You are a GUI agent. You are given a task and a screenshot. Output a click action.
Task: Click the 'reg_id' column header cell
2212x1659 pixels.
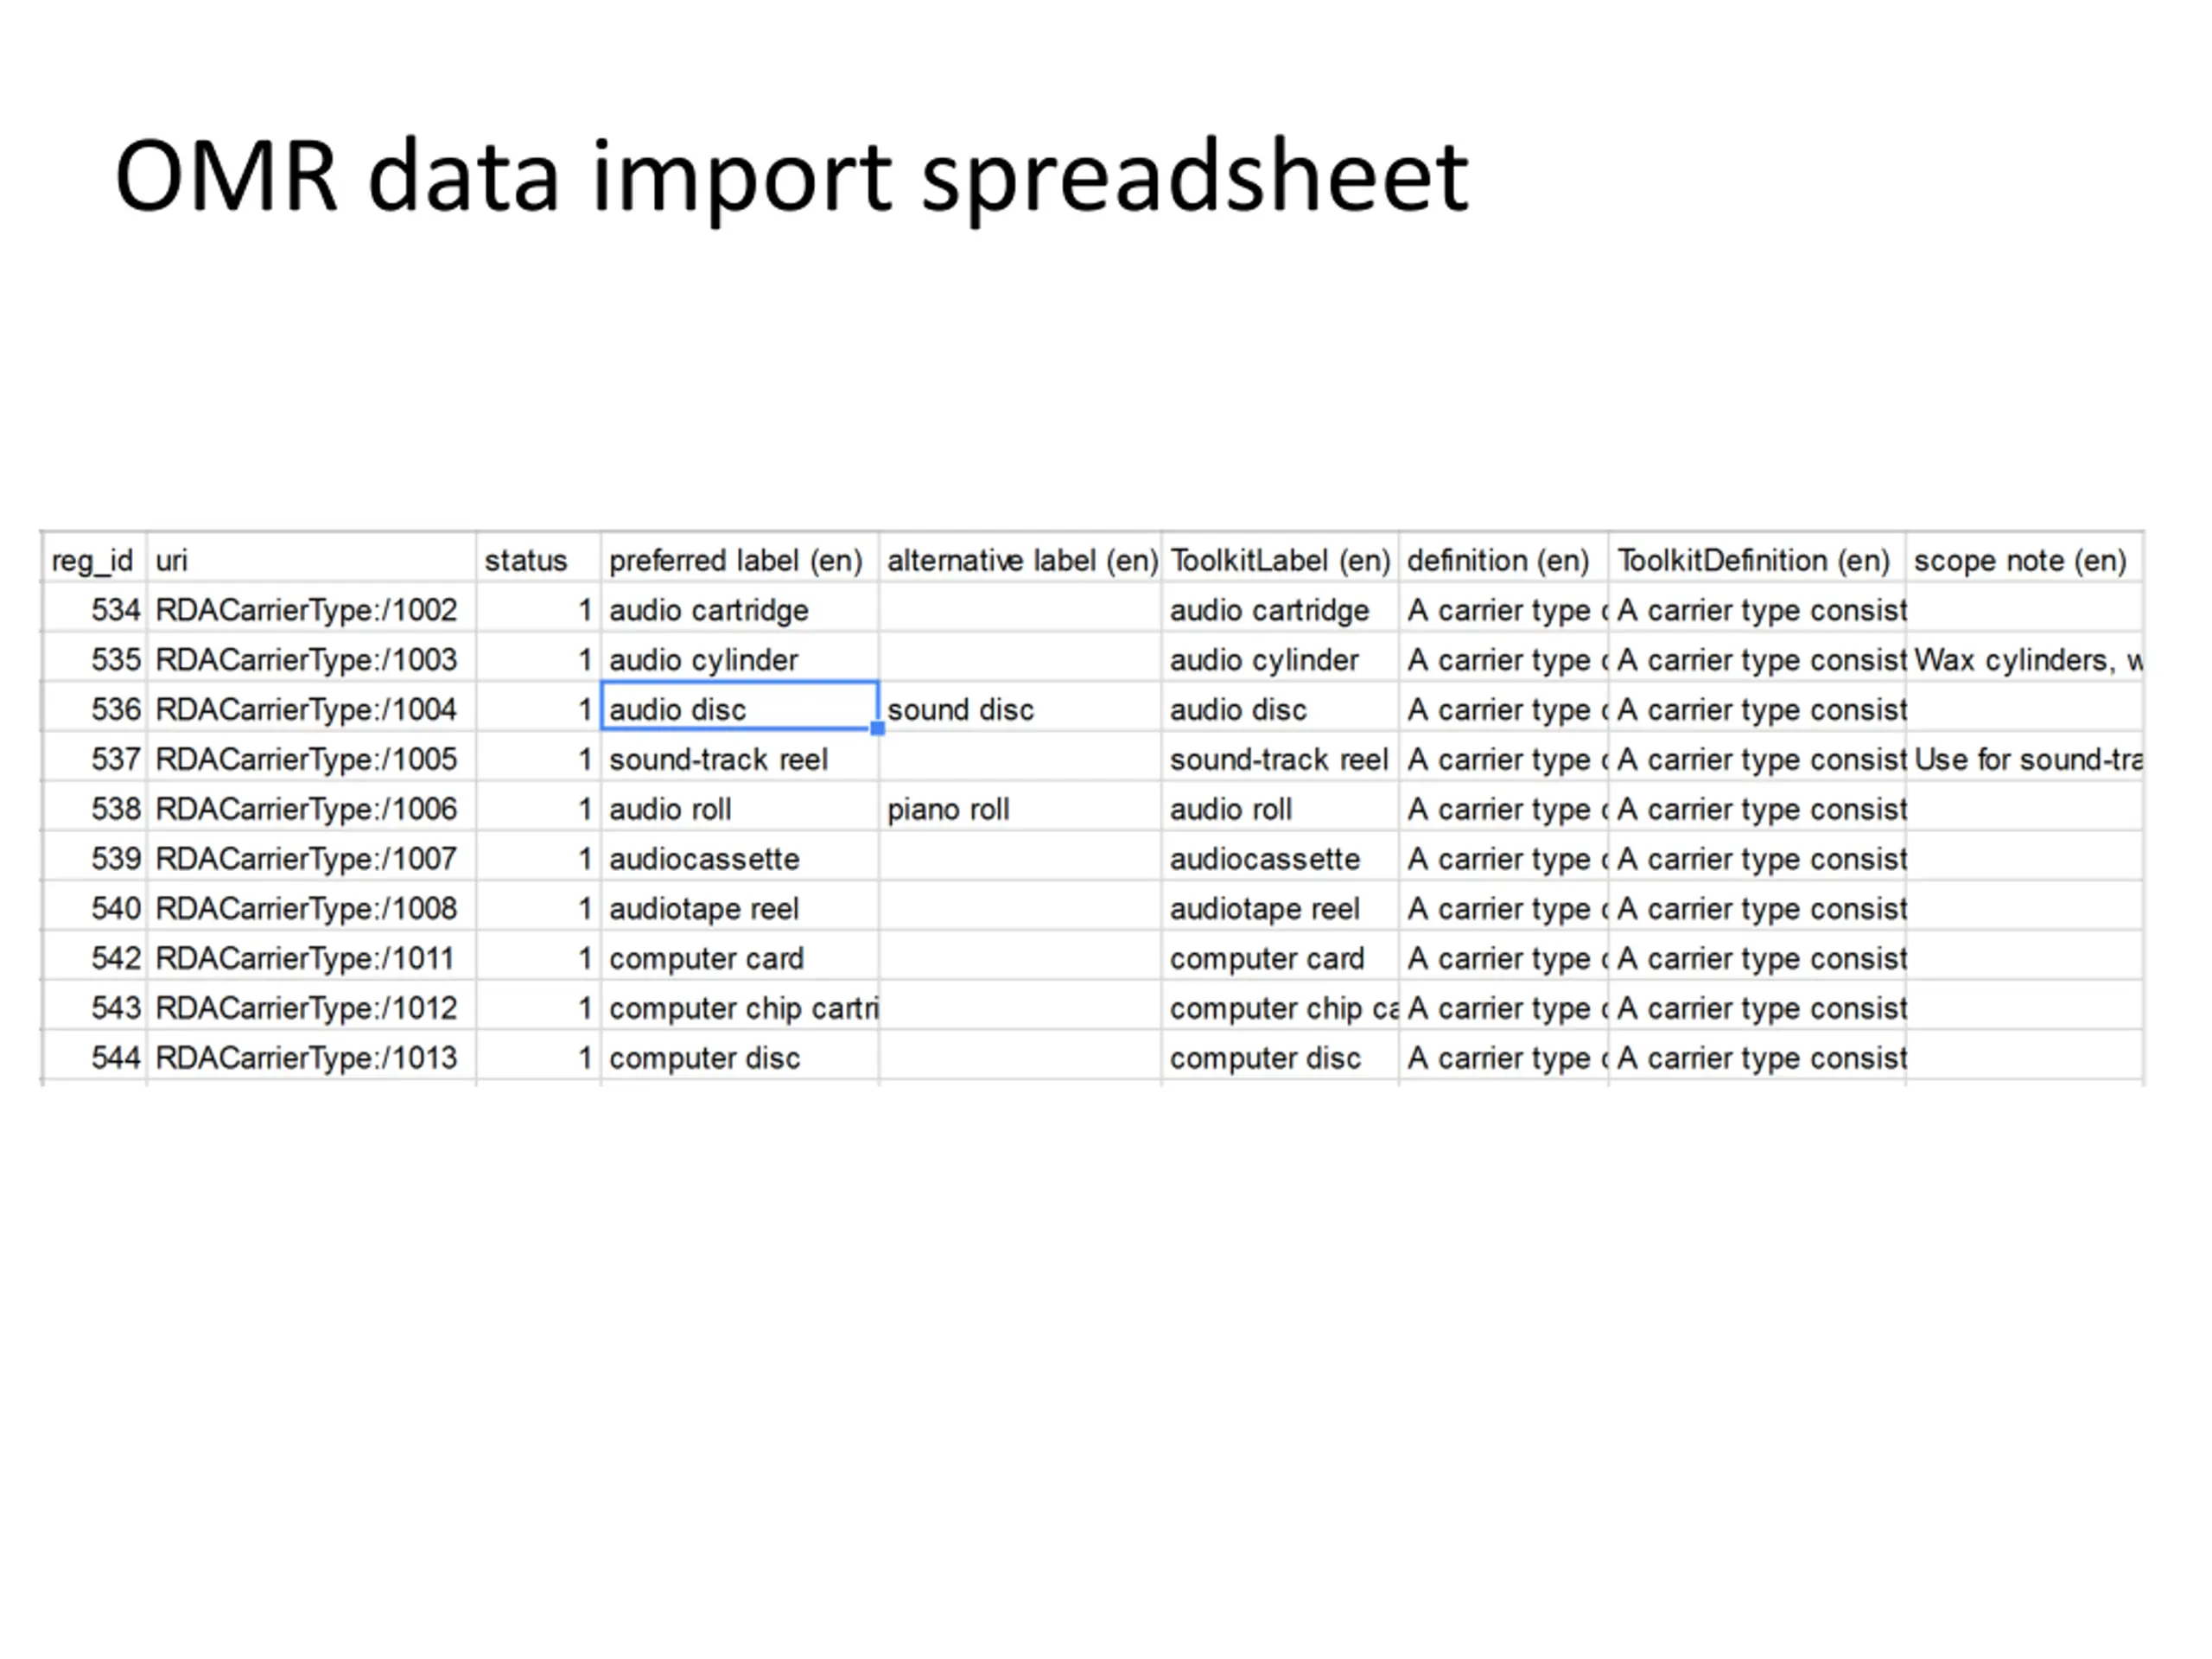[94, 559]
